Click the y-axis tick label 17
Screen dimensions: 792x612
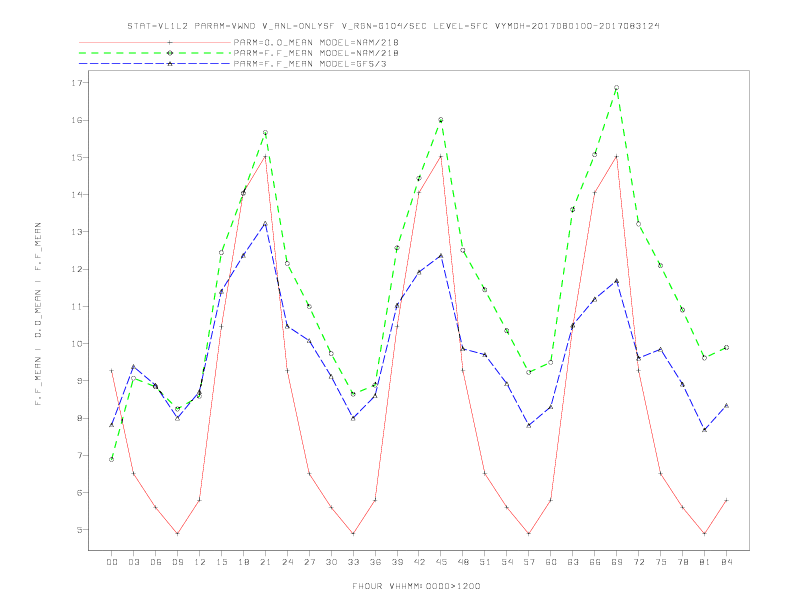pos(76,83)
